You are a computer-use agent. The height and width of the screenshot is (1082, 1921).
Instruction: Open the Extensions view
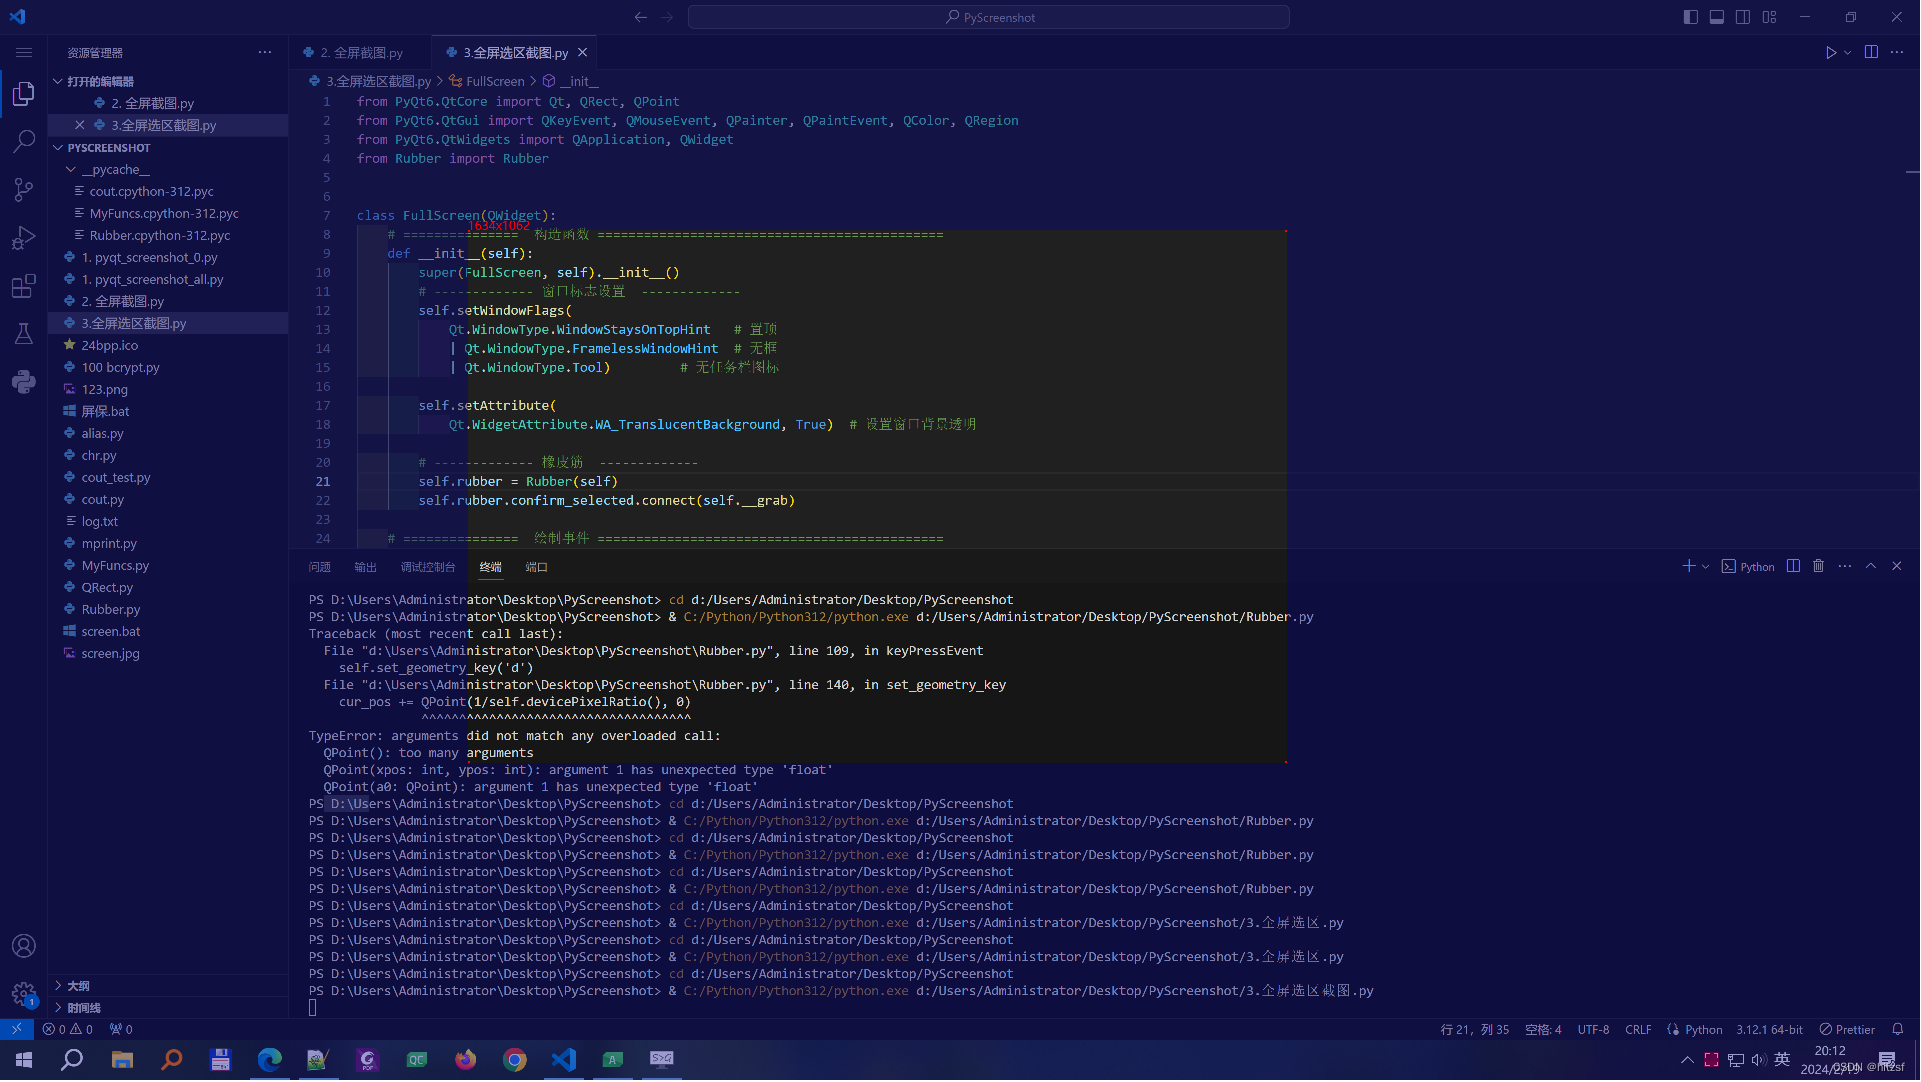click(x=24, y=286)
